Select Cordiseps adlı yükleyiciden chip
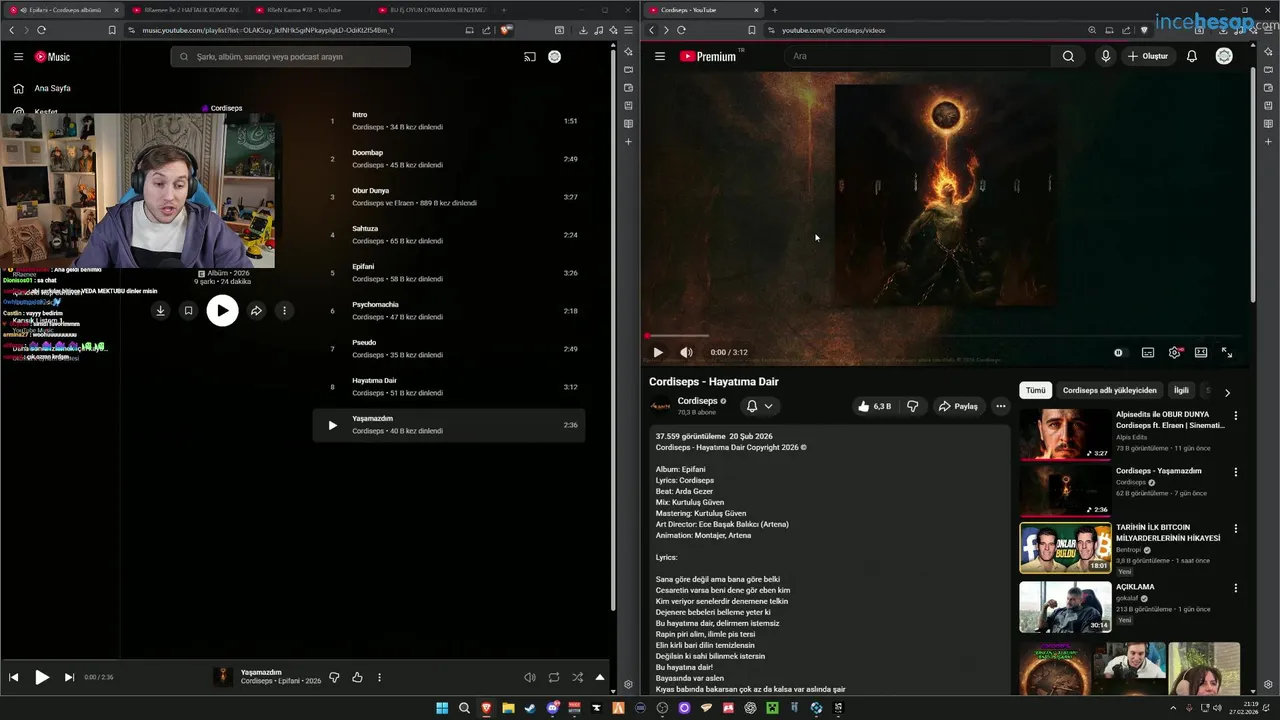 [1109, 390]
